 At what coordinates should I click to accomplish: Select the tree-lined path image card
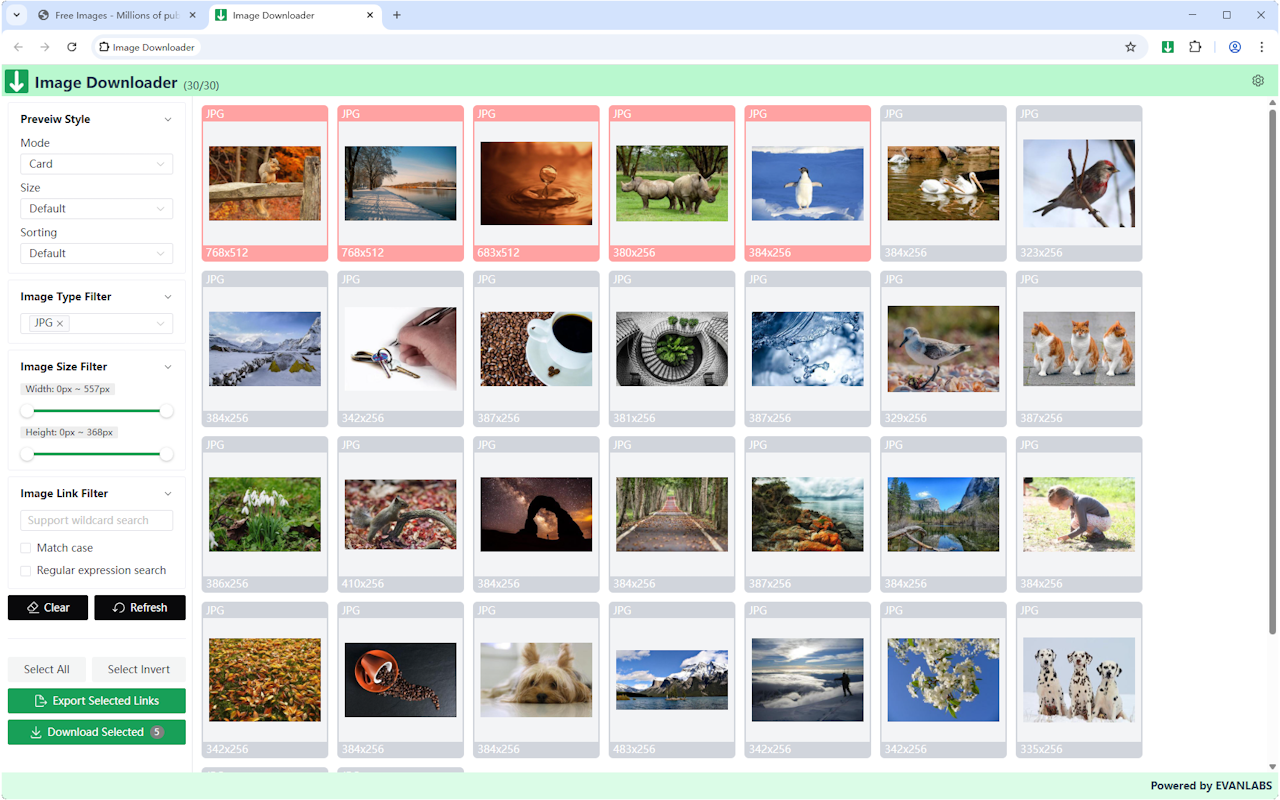pos(672,514)
